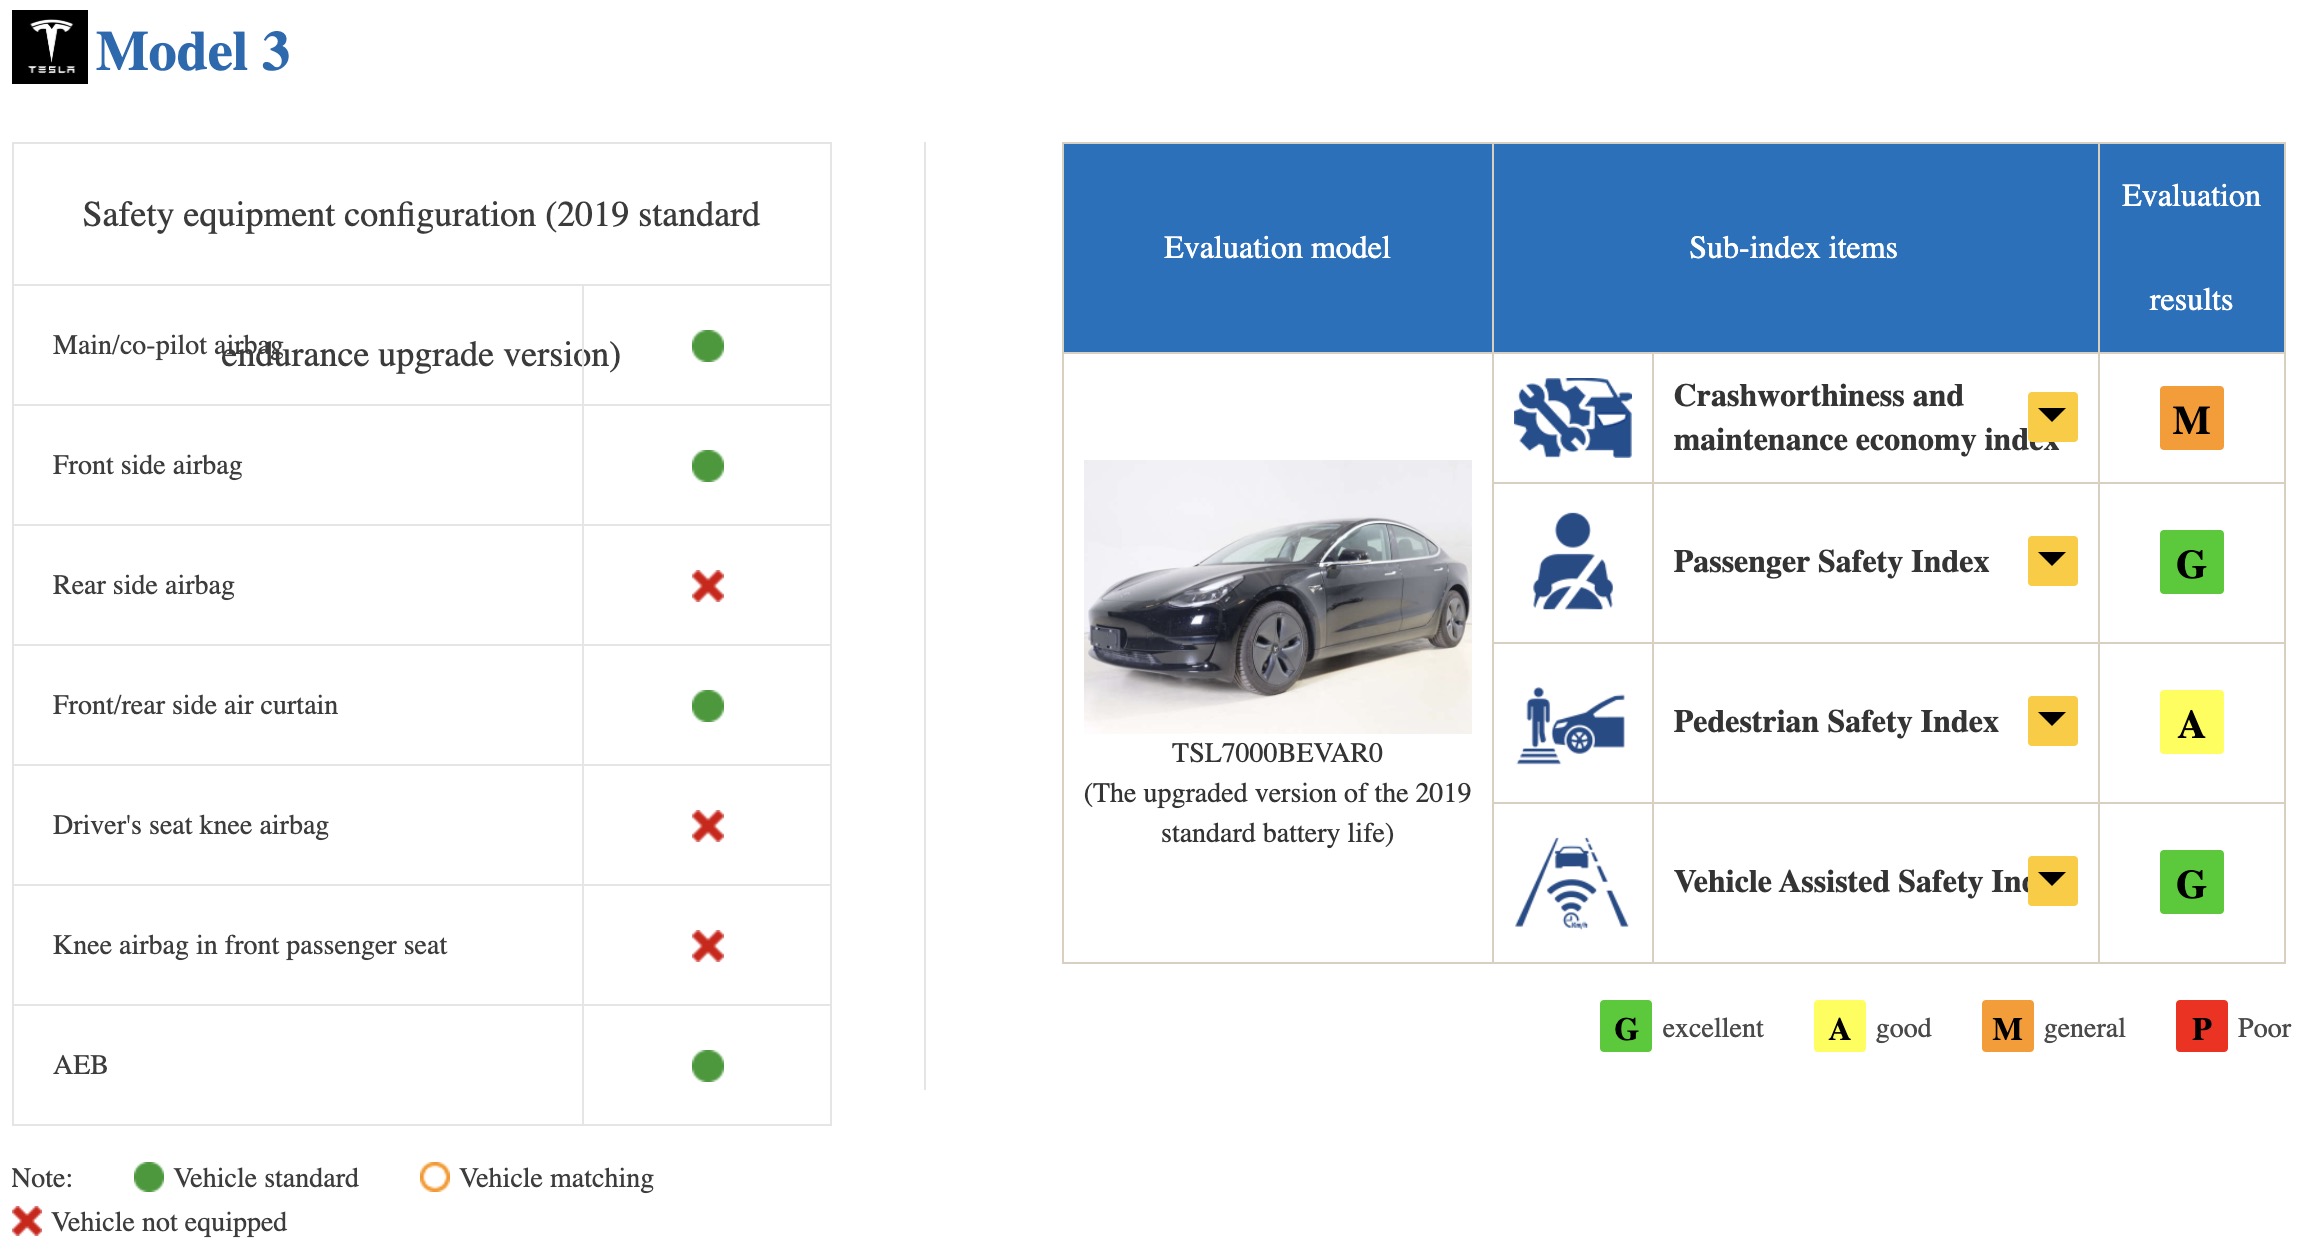Expand the Pedestrian Safety Index dropdown
Viewport: 2322px width, 1252px height.
(x=2052, y=721)
